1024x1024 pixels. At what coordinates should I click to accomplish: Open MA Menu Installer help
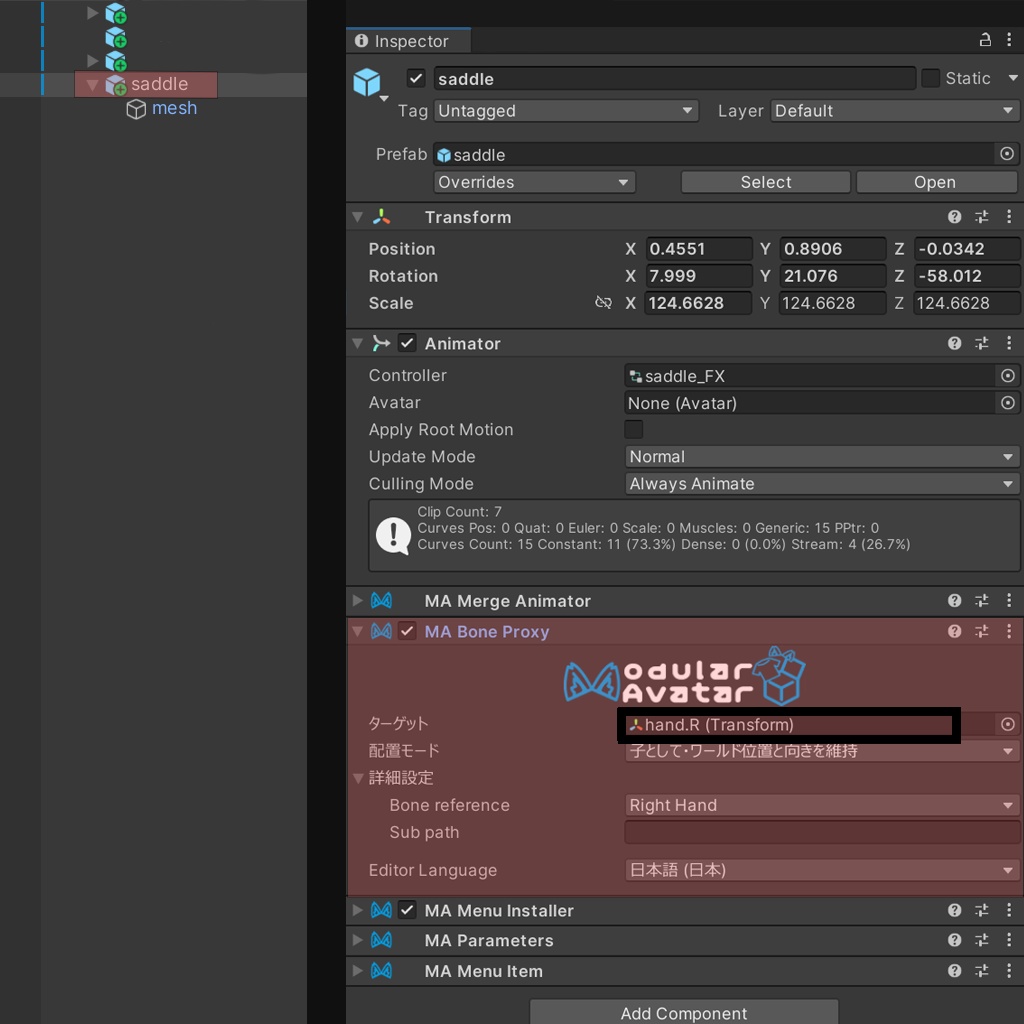coord(954,910)
